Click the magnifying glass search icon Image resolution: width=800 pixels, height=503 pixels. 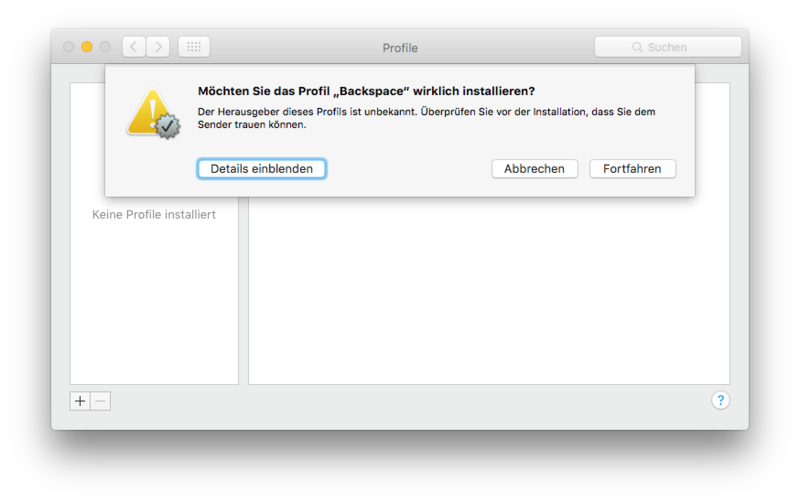(x=637, y=47)
